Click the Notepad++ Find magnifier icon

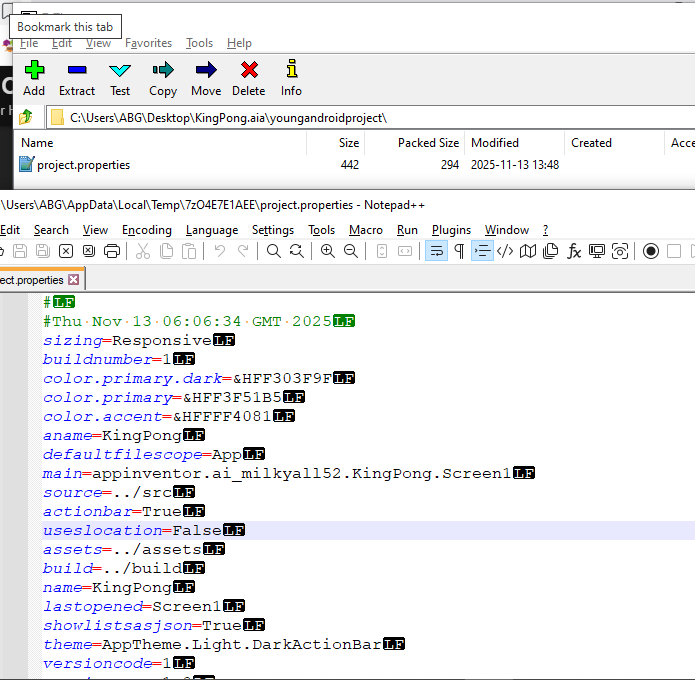click(273, 251)
